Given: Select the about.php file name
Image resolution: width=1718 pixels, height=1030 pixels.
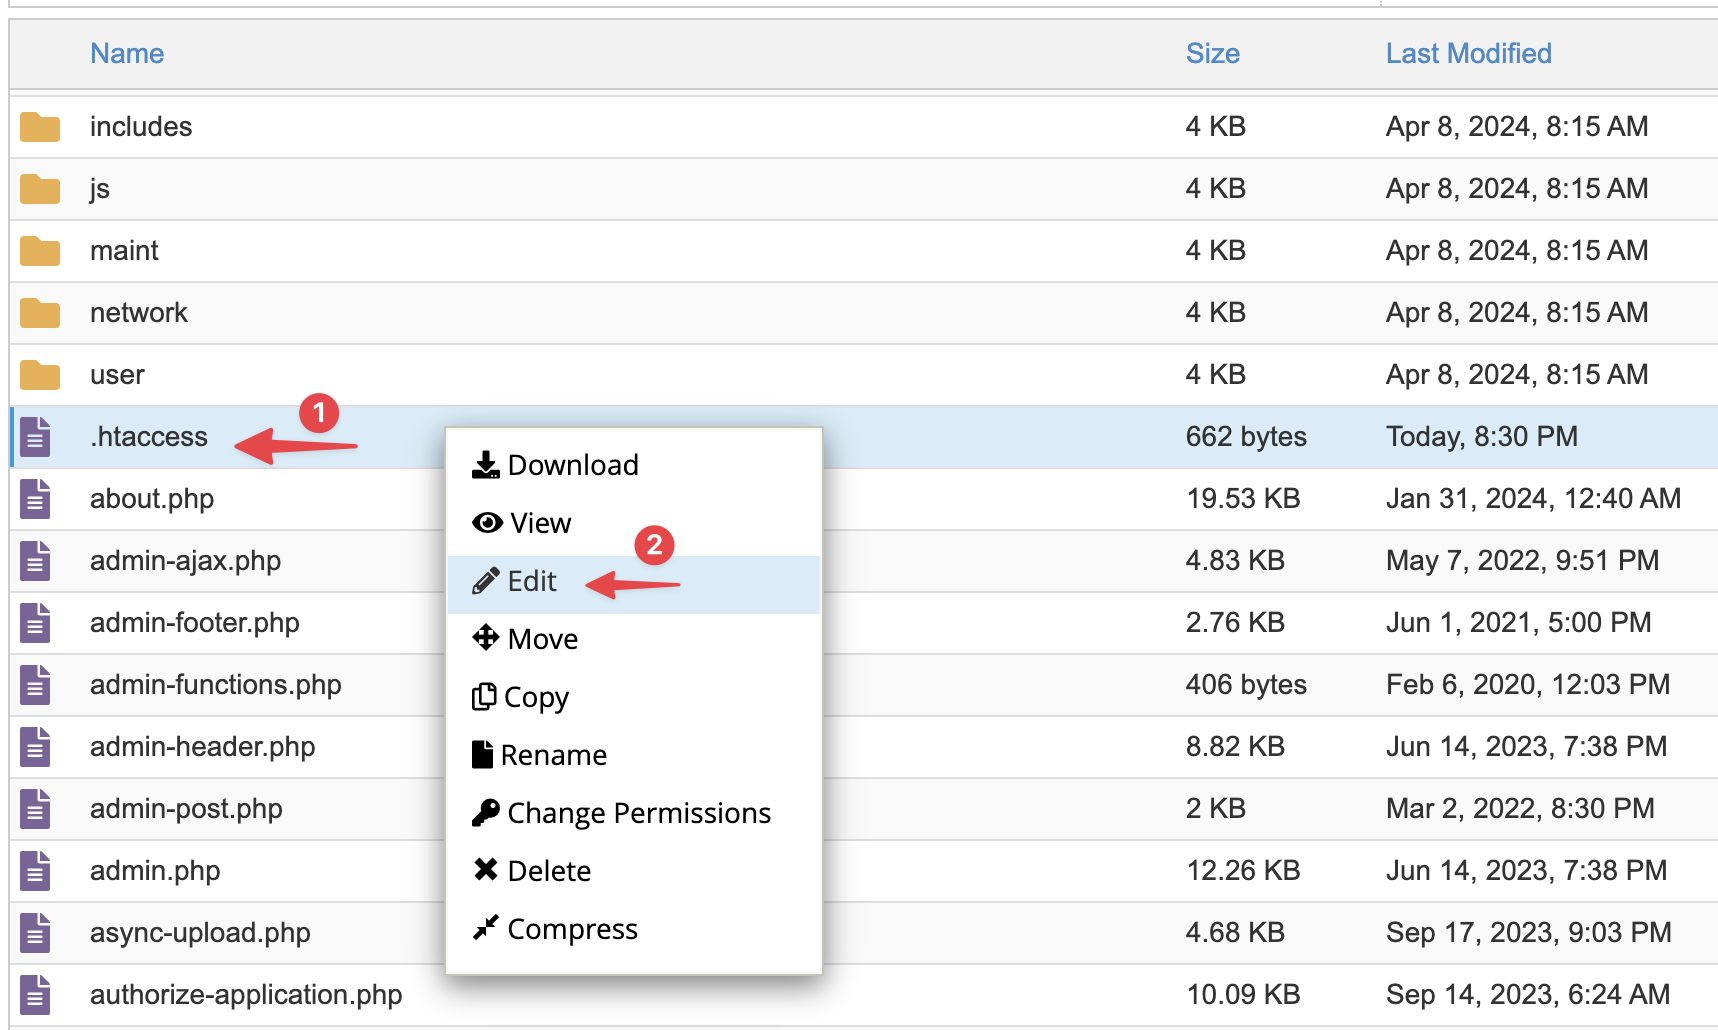Looking at the screenshot, I should pos(152,499).
